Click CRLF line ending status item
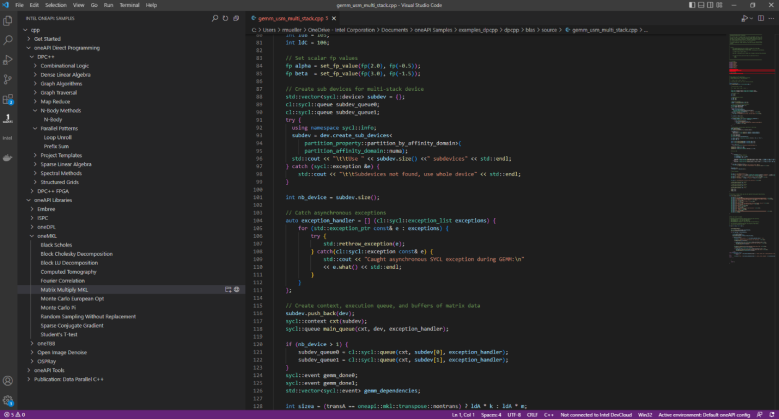 532,415
